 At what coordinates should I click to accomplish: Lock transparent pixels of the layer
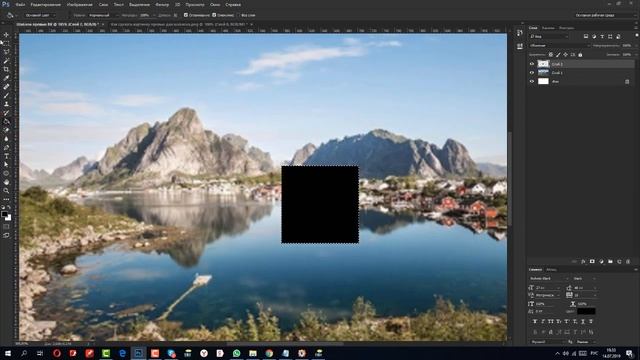pyautogui.click(x=551, y=54)
